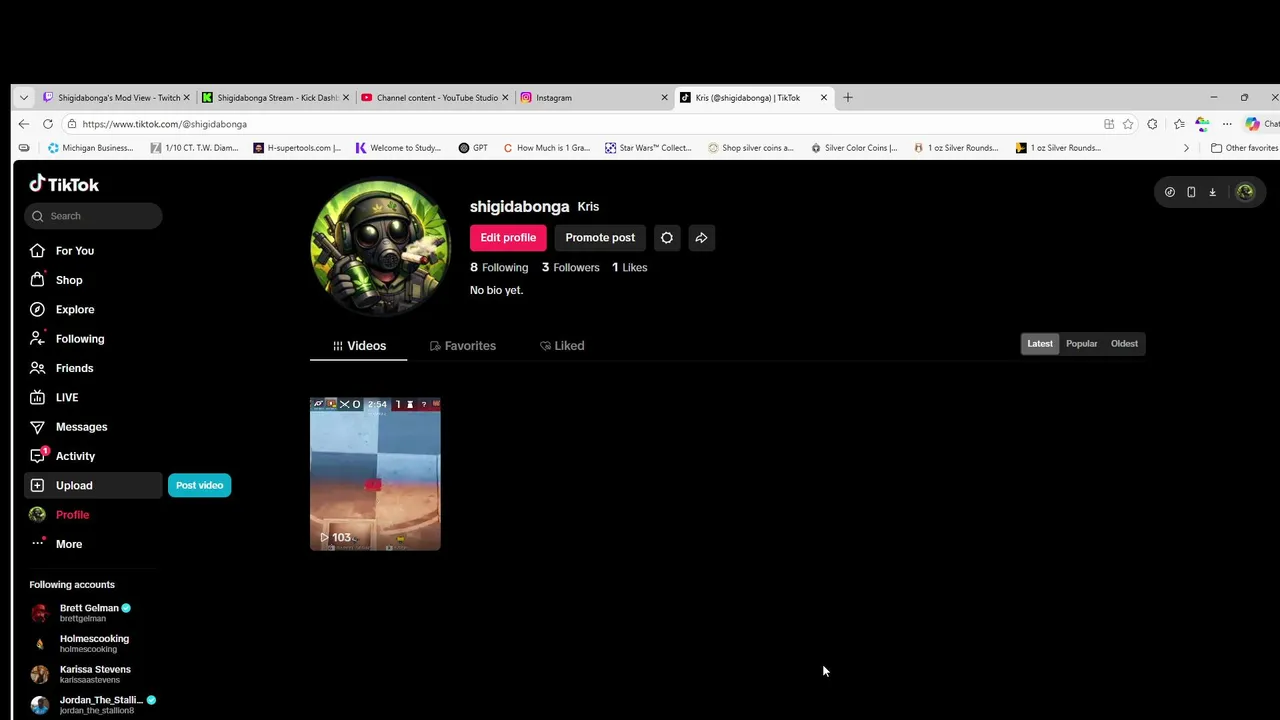Image resolution: width=1280 pixels, height=720 pixels.
Task: Open browser extensions puzzle icon
Action: pos(1153,124)
